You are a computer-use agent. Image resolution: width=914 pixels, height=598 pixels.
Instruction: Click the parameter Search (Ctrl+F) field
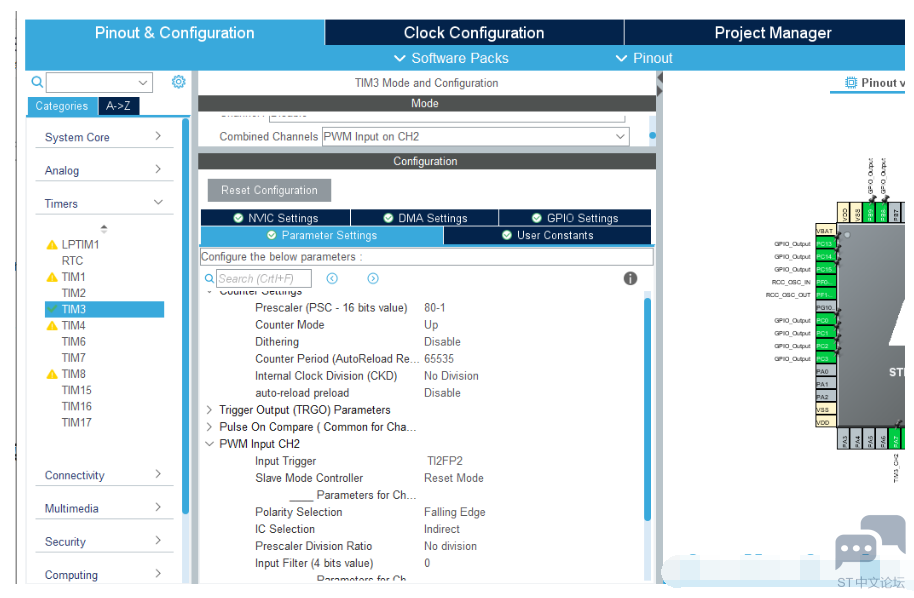(264, 279)
